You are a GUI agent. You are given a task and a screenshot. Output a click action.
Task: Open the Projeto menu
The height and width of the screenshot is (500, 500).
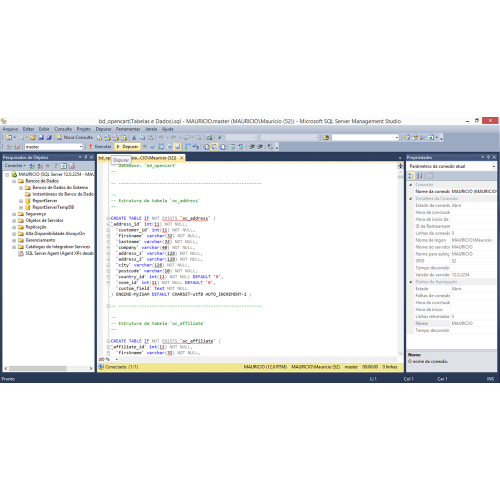click(x=84, y=129)
